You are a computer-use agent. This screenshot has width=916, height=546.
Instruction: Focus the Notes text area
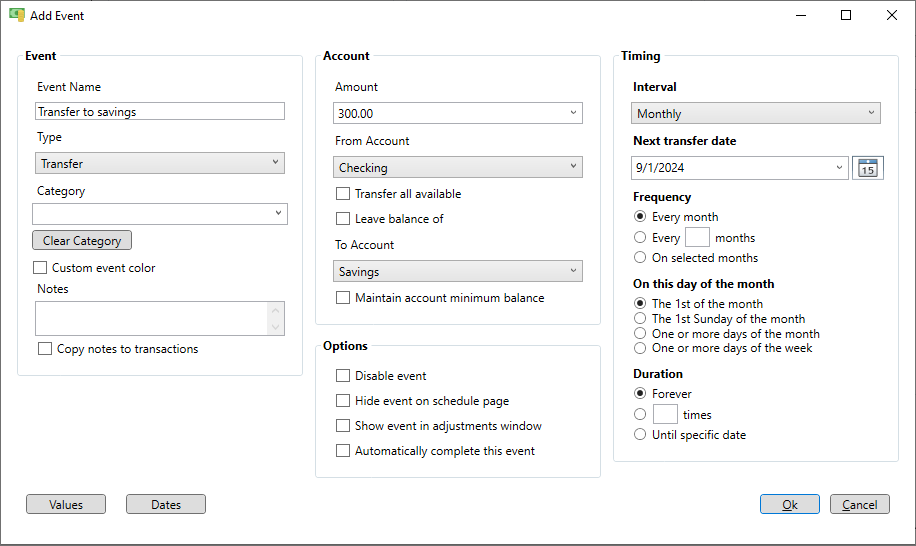pyautogui.click(x=159, y=319)
